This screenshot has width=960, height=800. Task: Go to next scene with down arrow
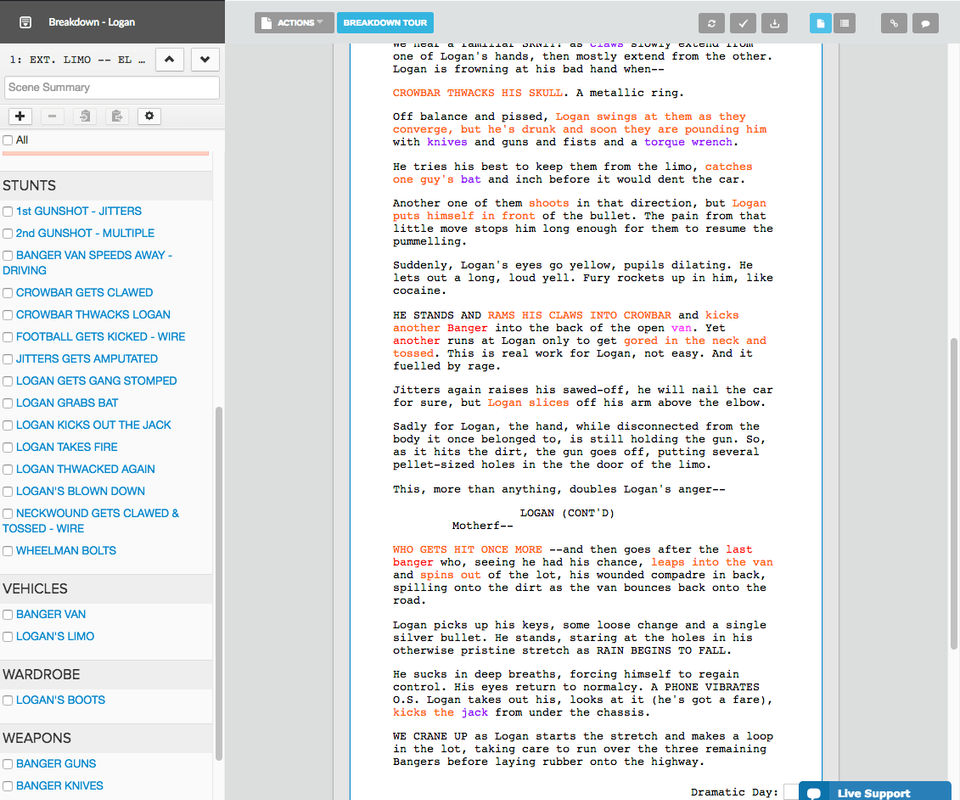[x=205, y=59]
